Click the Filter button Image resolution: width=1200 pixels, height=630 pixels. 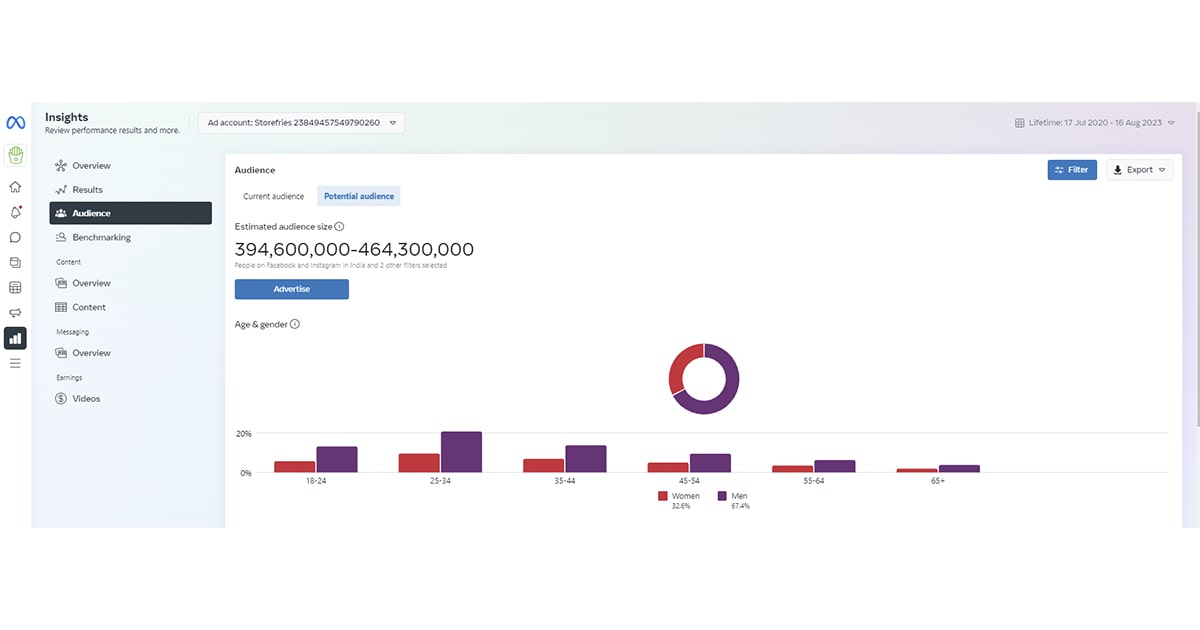coord(1072,170)
